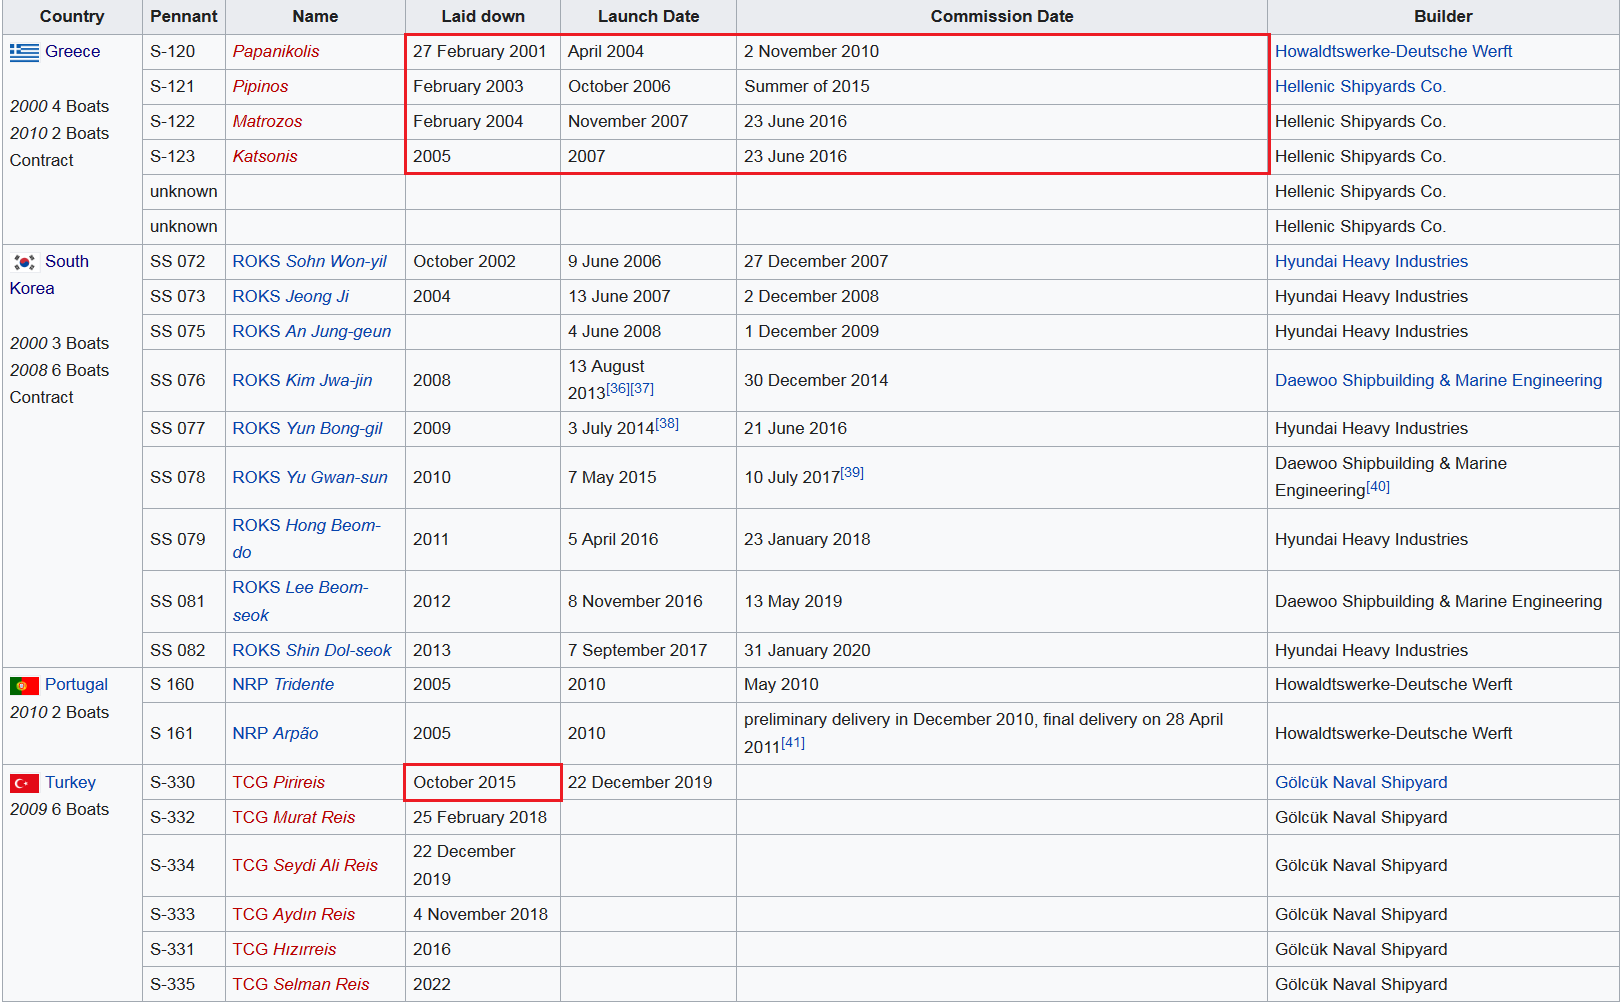Select the '4 November 2018' laid down cell
This screenshot has width=1620, height=1003.
483,915
